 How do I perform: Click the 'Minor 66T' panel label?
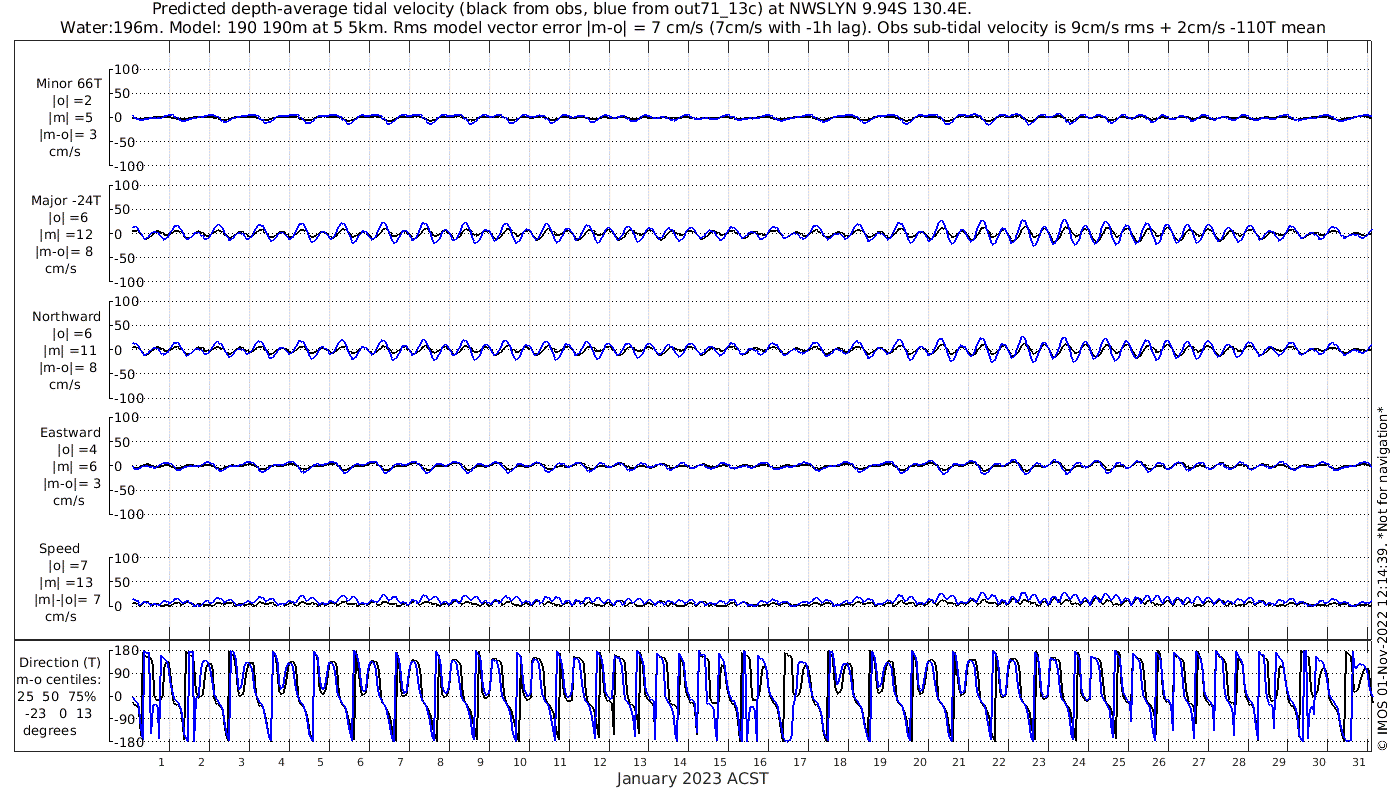(x=68, y=84)
